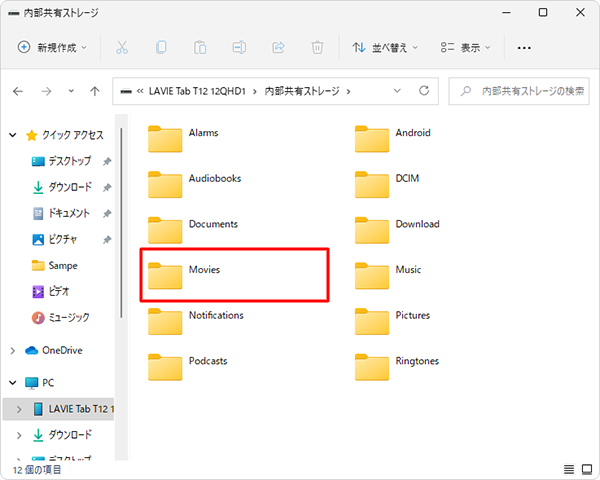Open the three-dot See more menu
Screen dimensions: 600x480
524,48
